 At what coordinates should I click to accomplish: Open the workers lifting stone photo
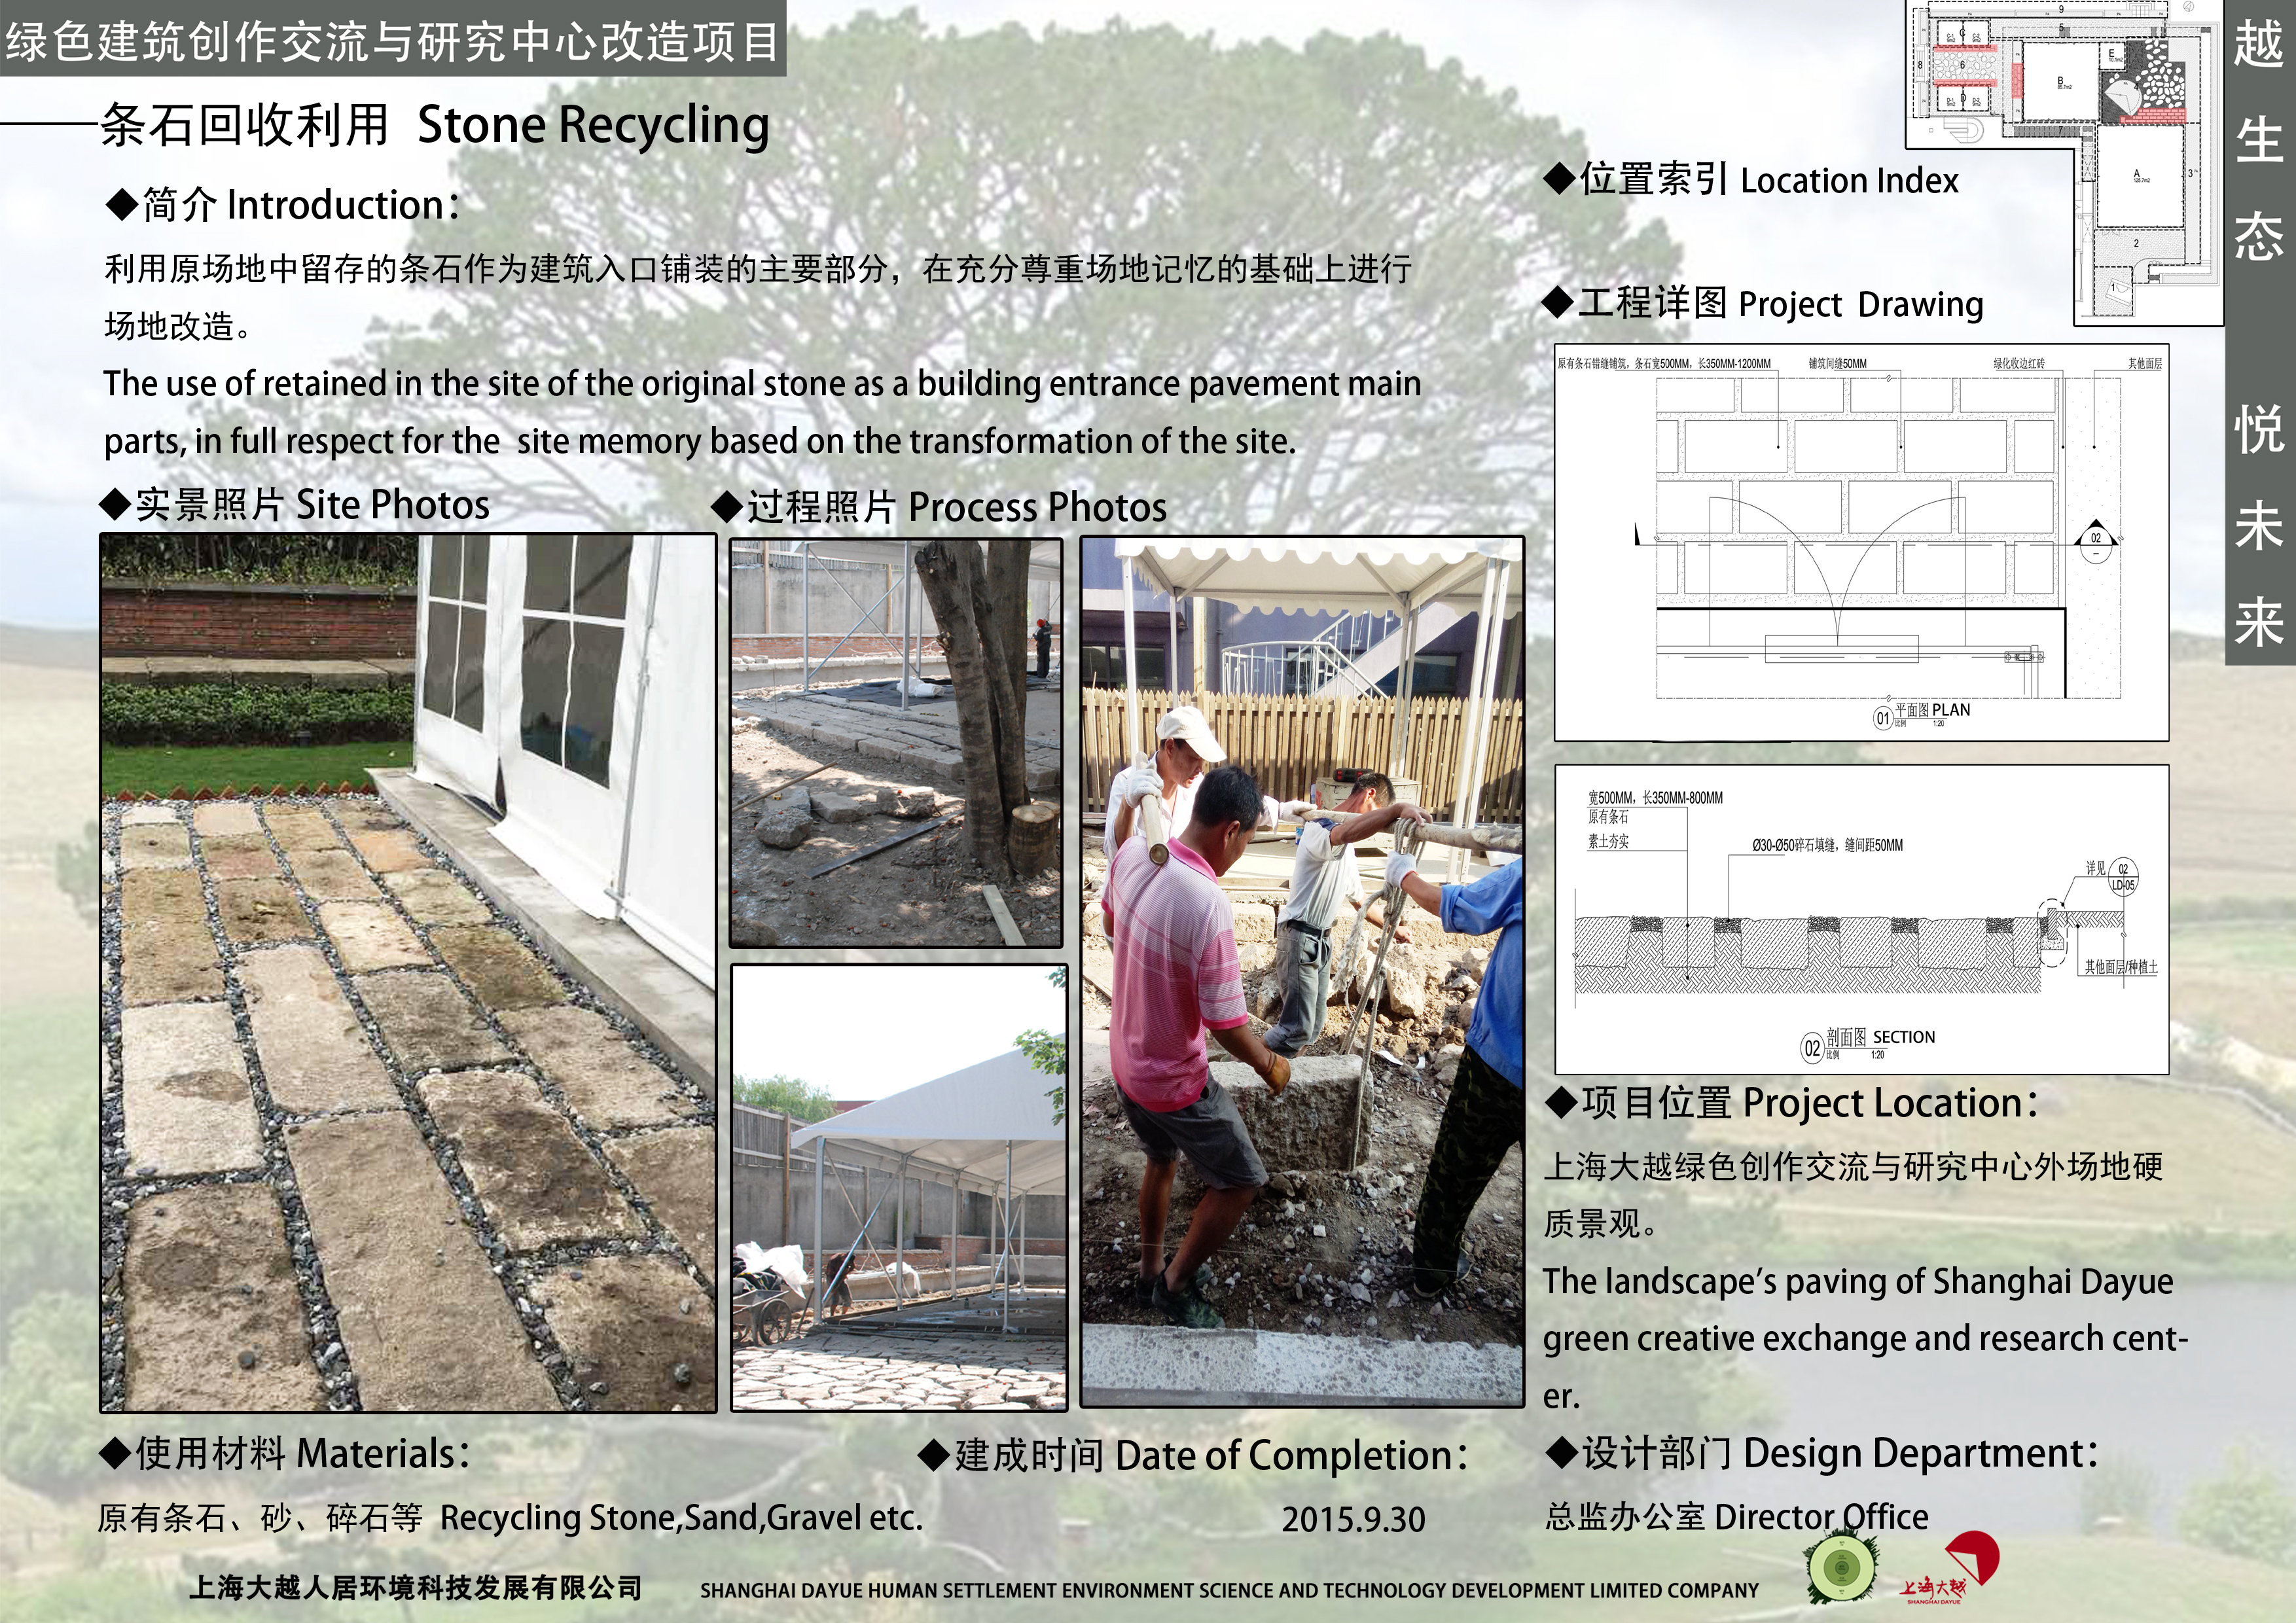tap(1302, 972)
